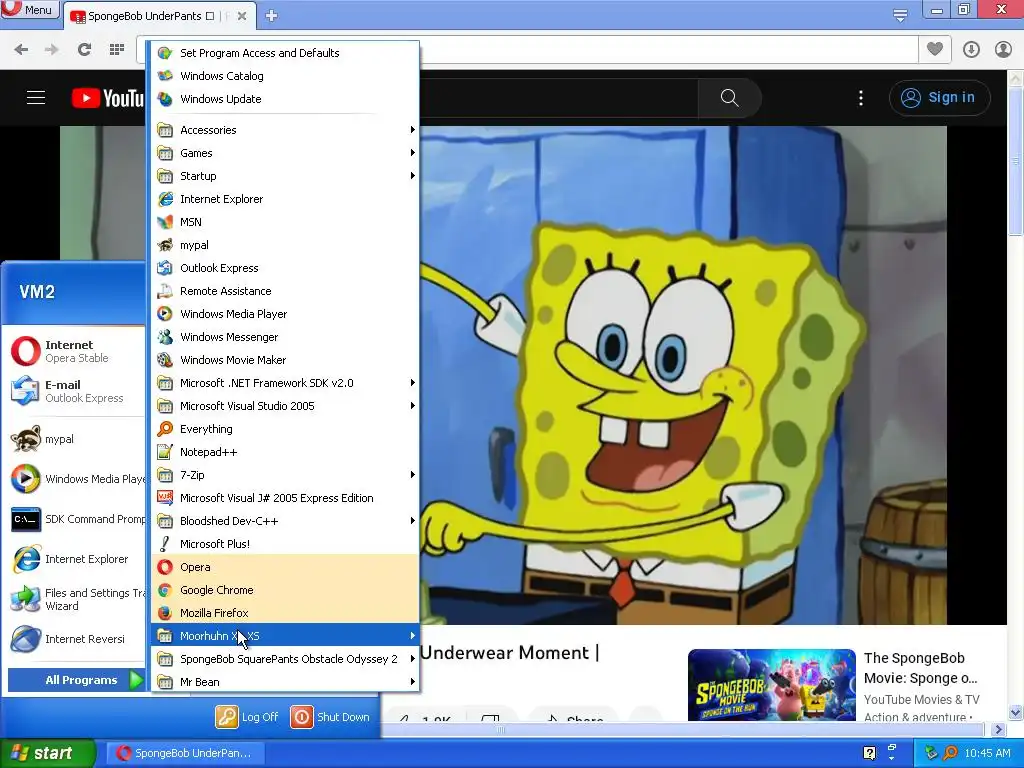This screenshot has width=1024, height=768.
Task: Select the SpongeBob UnderPants browser tab
Action: tap(159, 16)
